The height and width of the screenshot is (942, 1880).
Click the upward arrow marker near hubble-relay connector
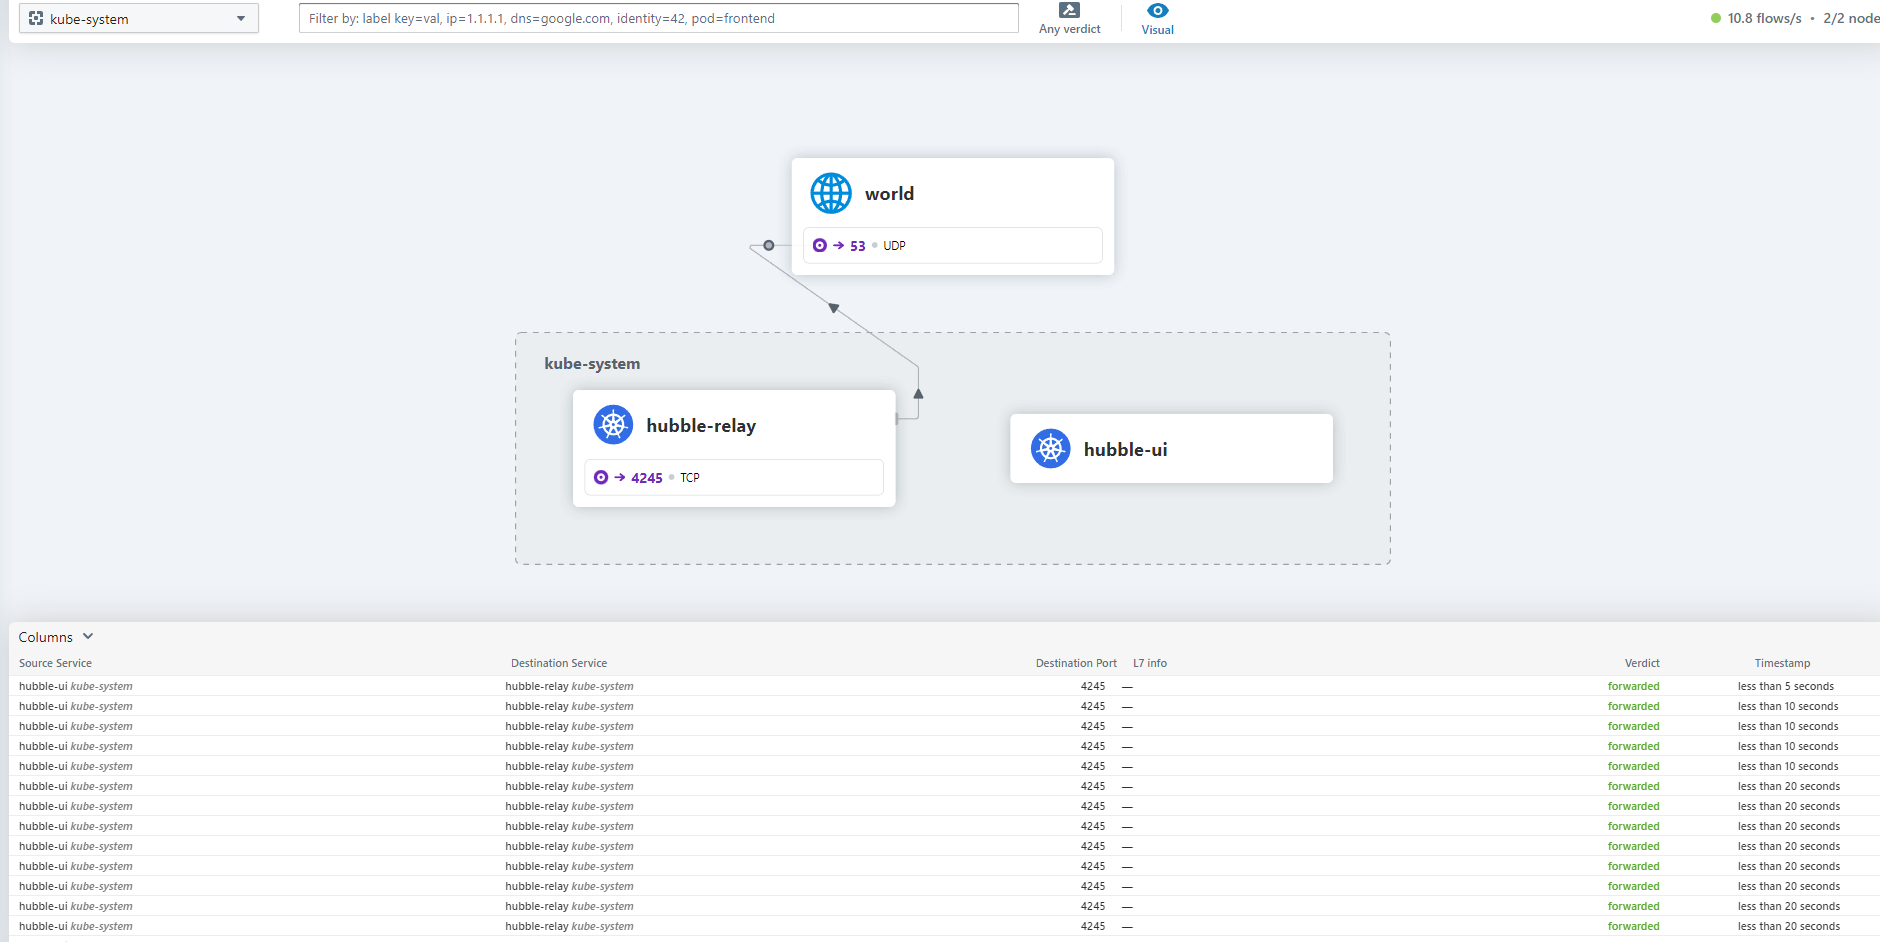918,394
